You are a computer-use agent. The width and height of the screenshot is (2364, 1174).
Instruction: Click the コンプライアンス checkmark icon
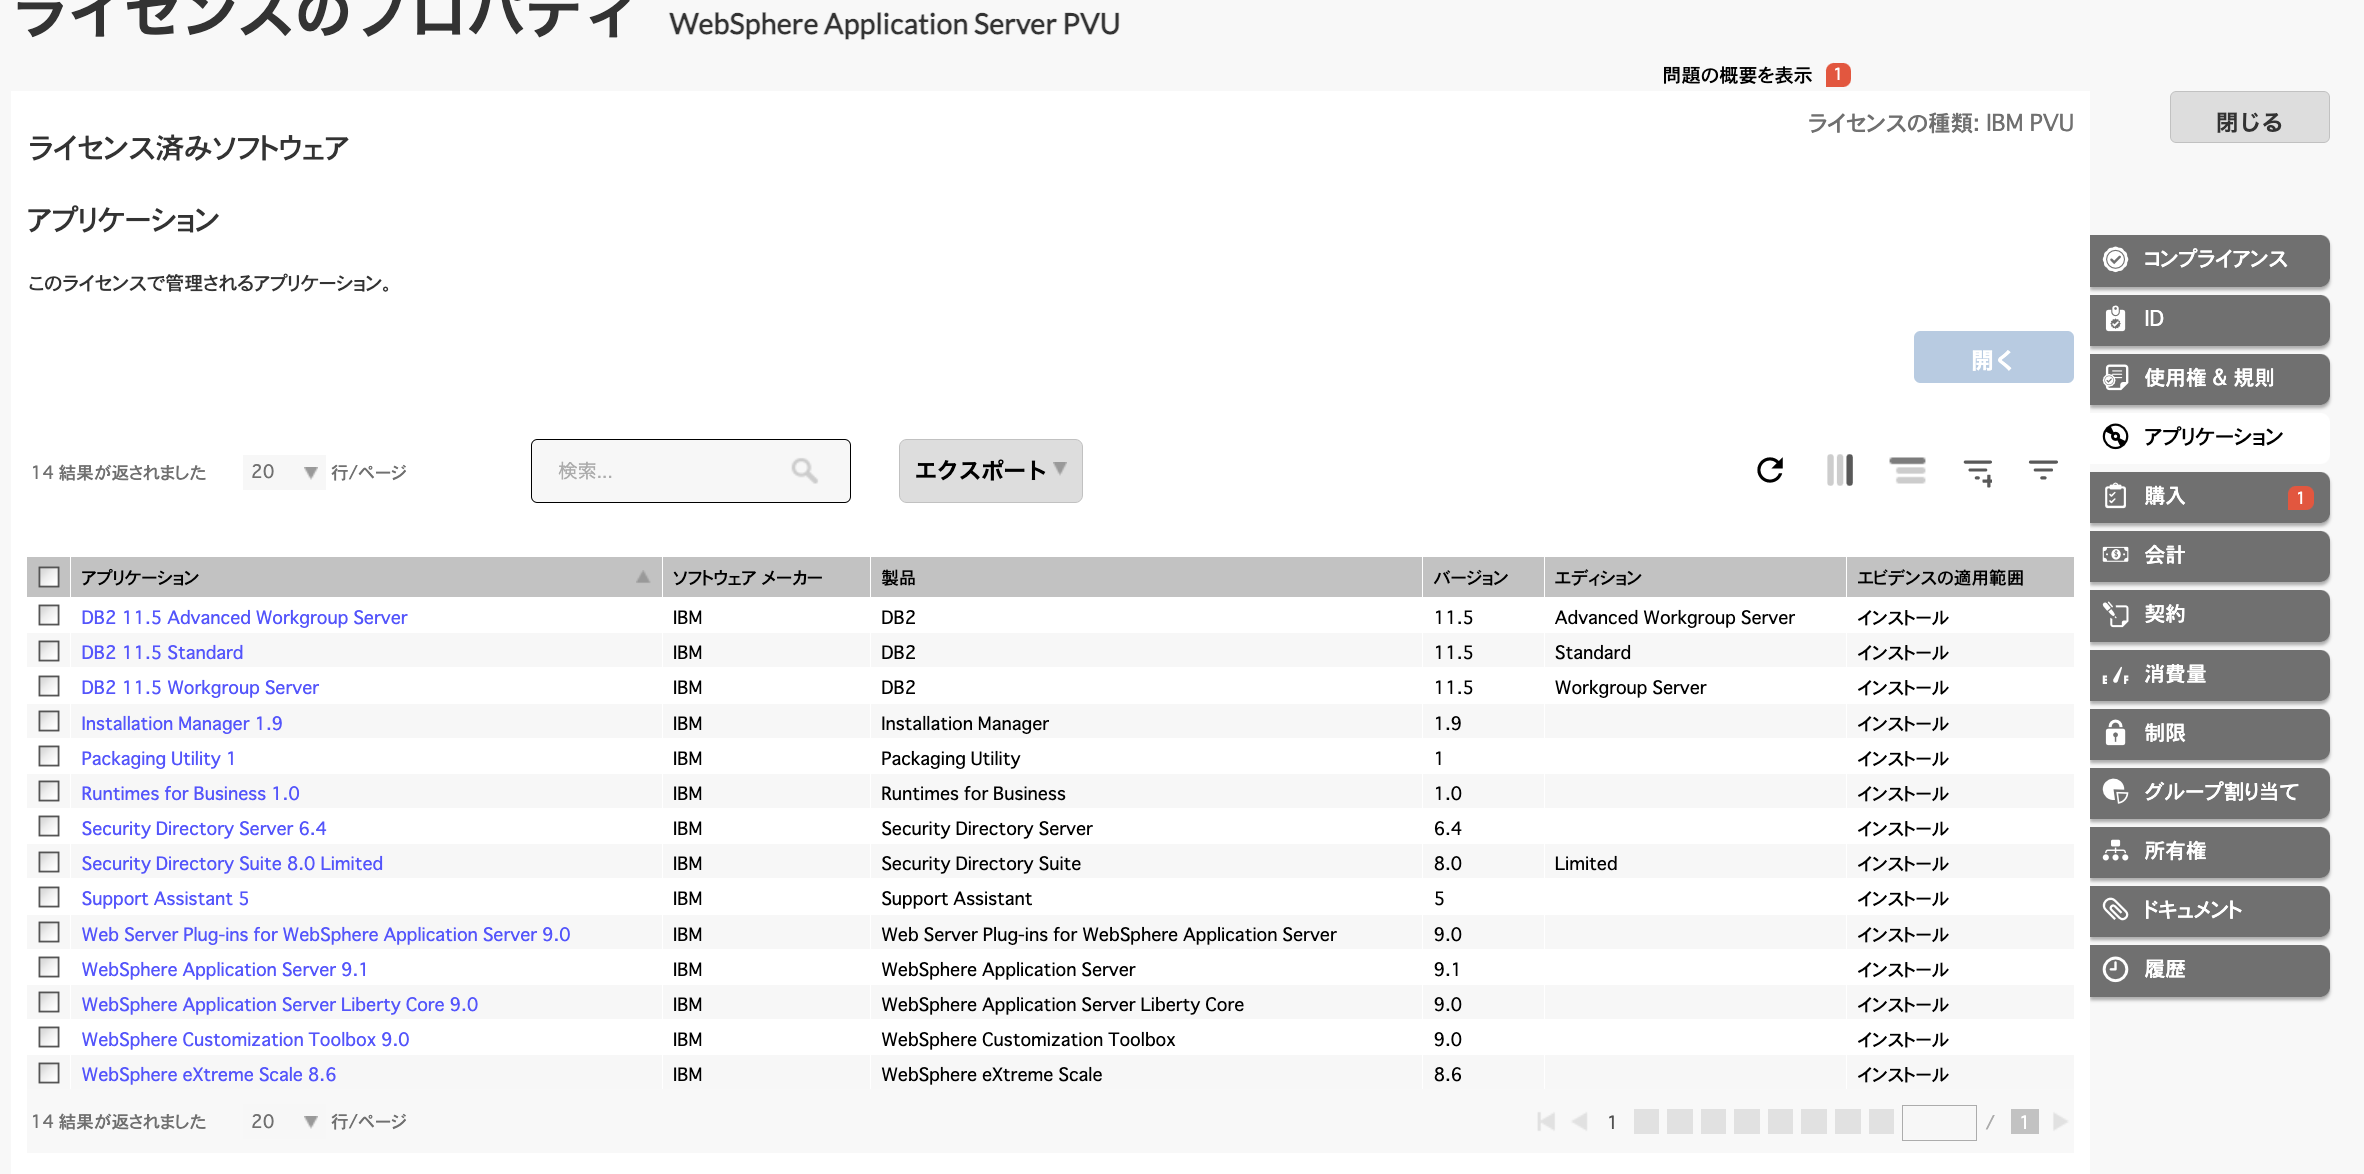(x=2116, y=260)
